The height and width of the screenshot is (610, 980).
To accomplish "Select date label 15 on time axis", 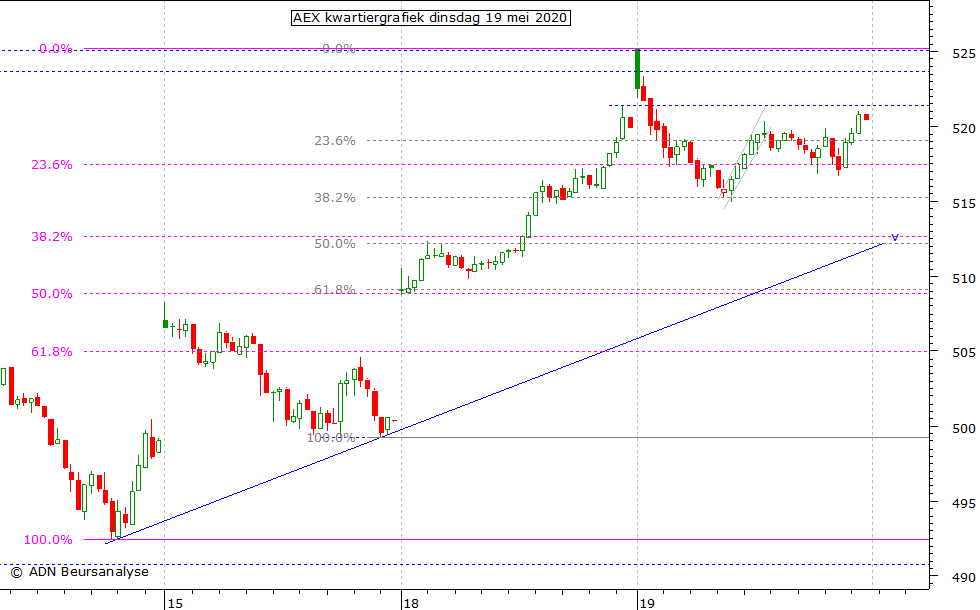I will tap(176, 603).
